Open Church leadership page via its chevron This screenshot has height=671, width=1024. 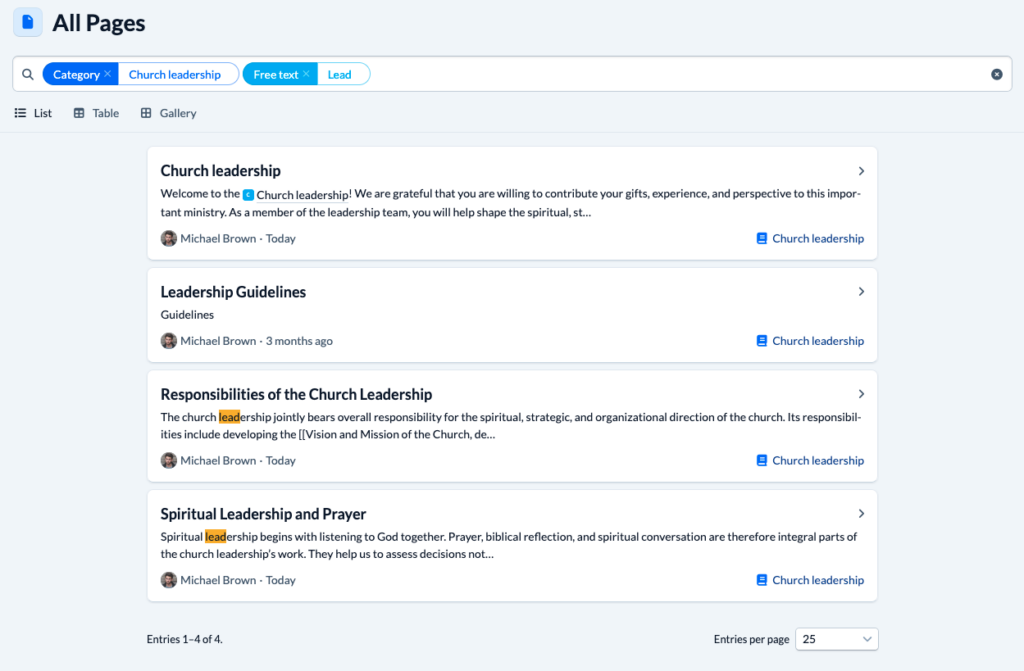coord(861,171)
